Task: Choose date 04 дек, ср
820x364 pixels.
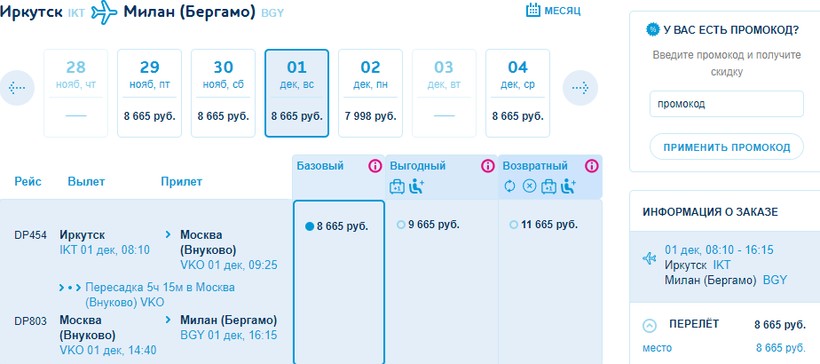Action: 518,93
